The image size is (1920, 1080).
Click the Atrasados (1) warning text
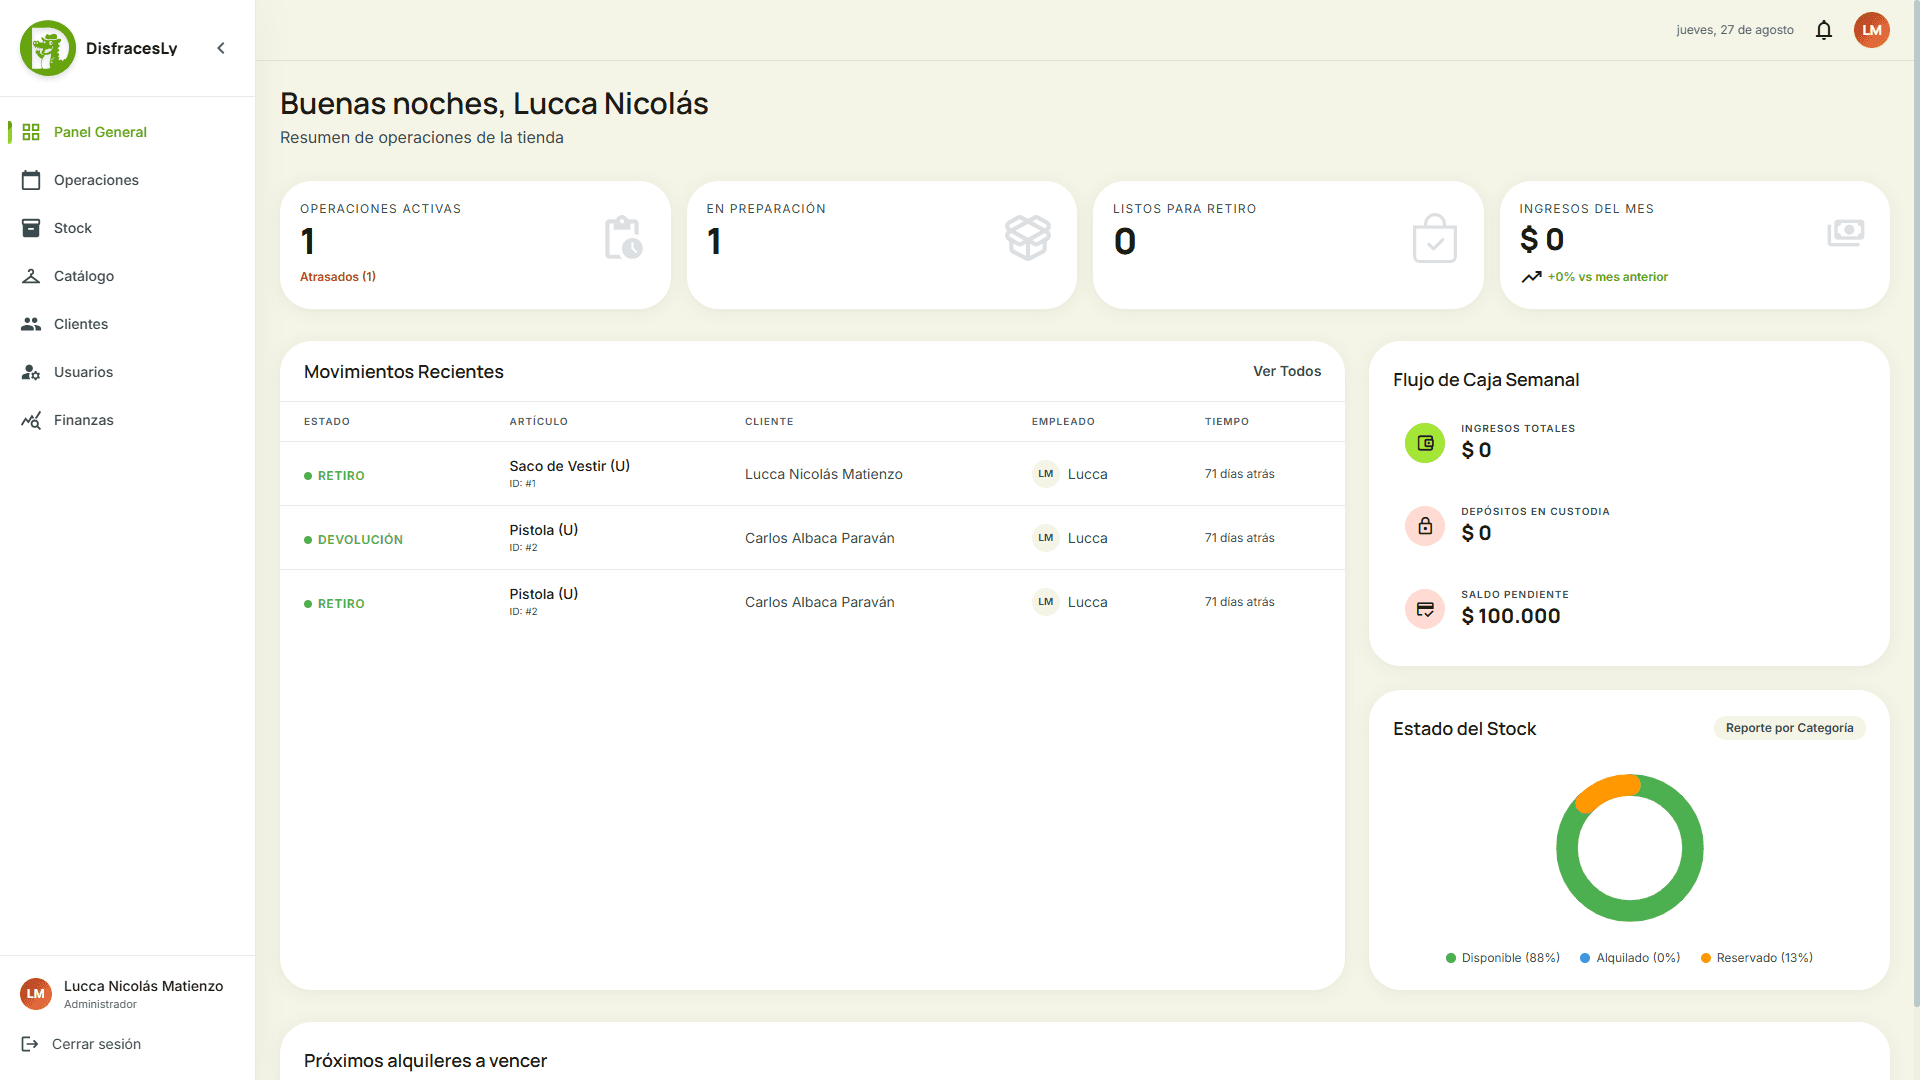click(338, 277)
